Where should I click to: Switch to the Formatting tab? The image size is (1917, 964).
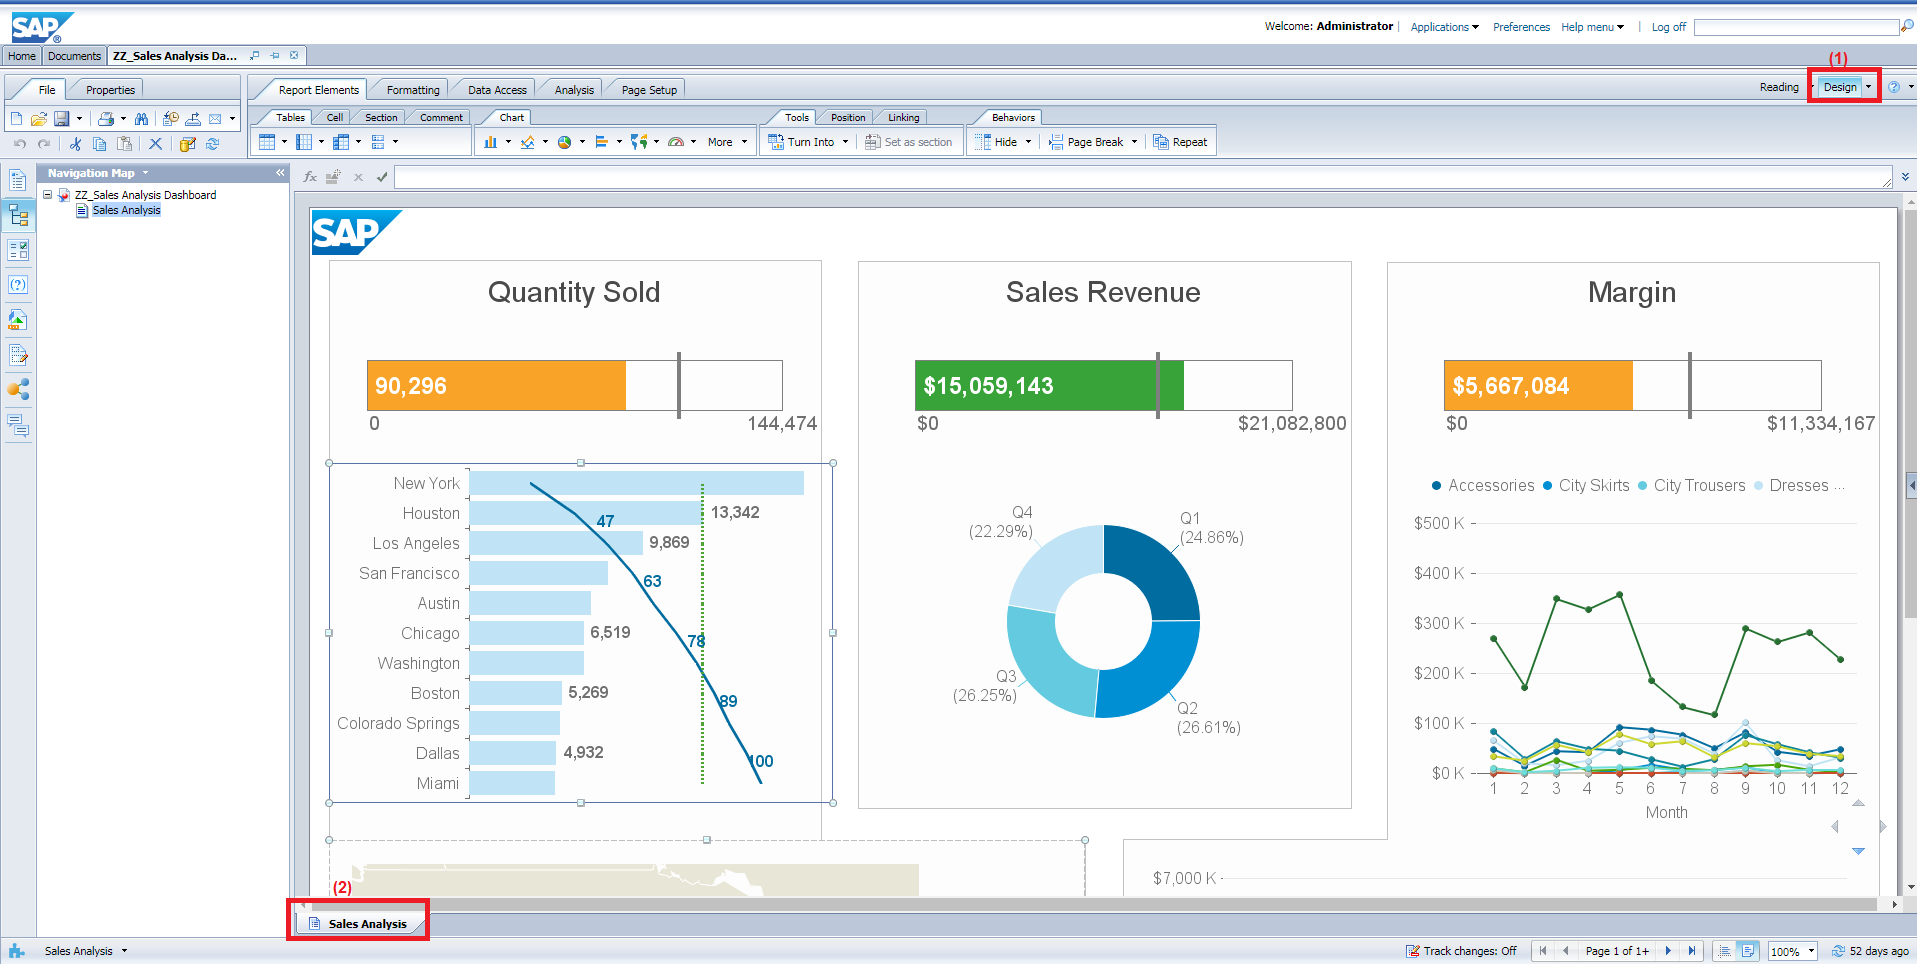click(412, 90)
